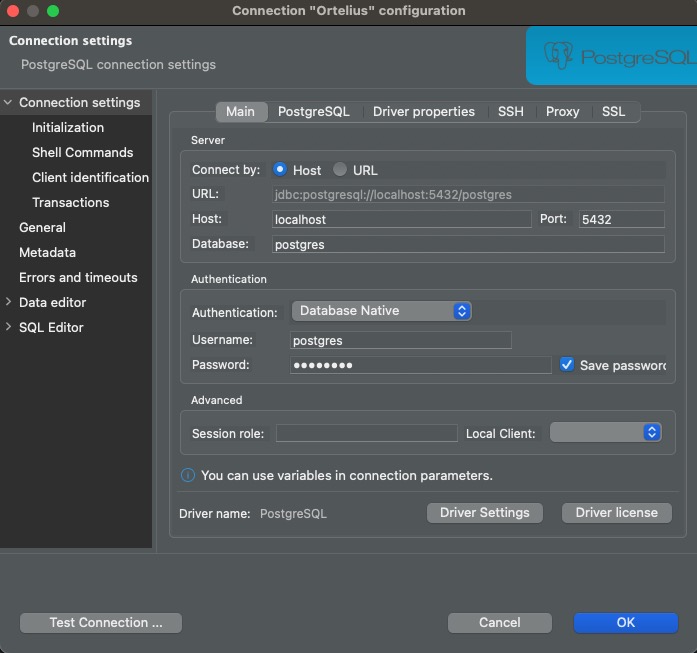Screen dimensions: 697x653
Task: Expand the SQL Editor node
Action: click(x=8, y=327)
